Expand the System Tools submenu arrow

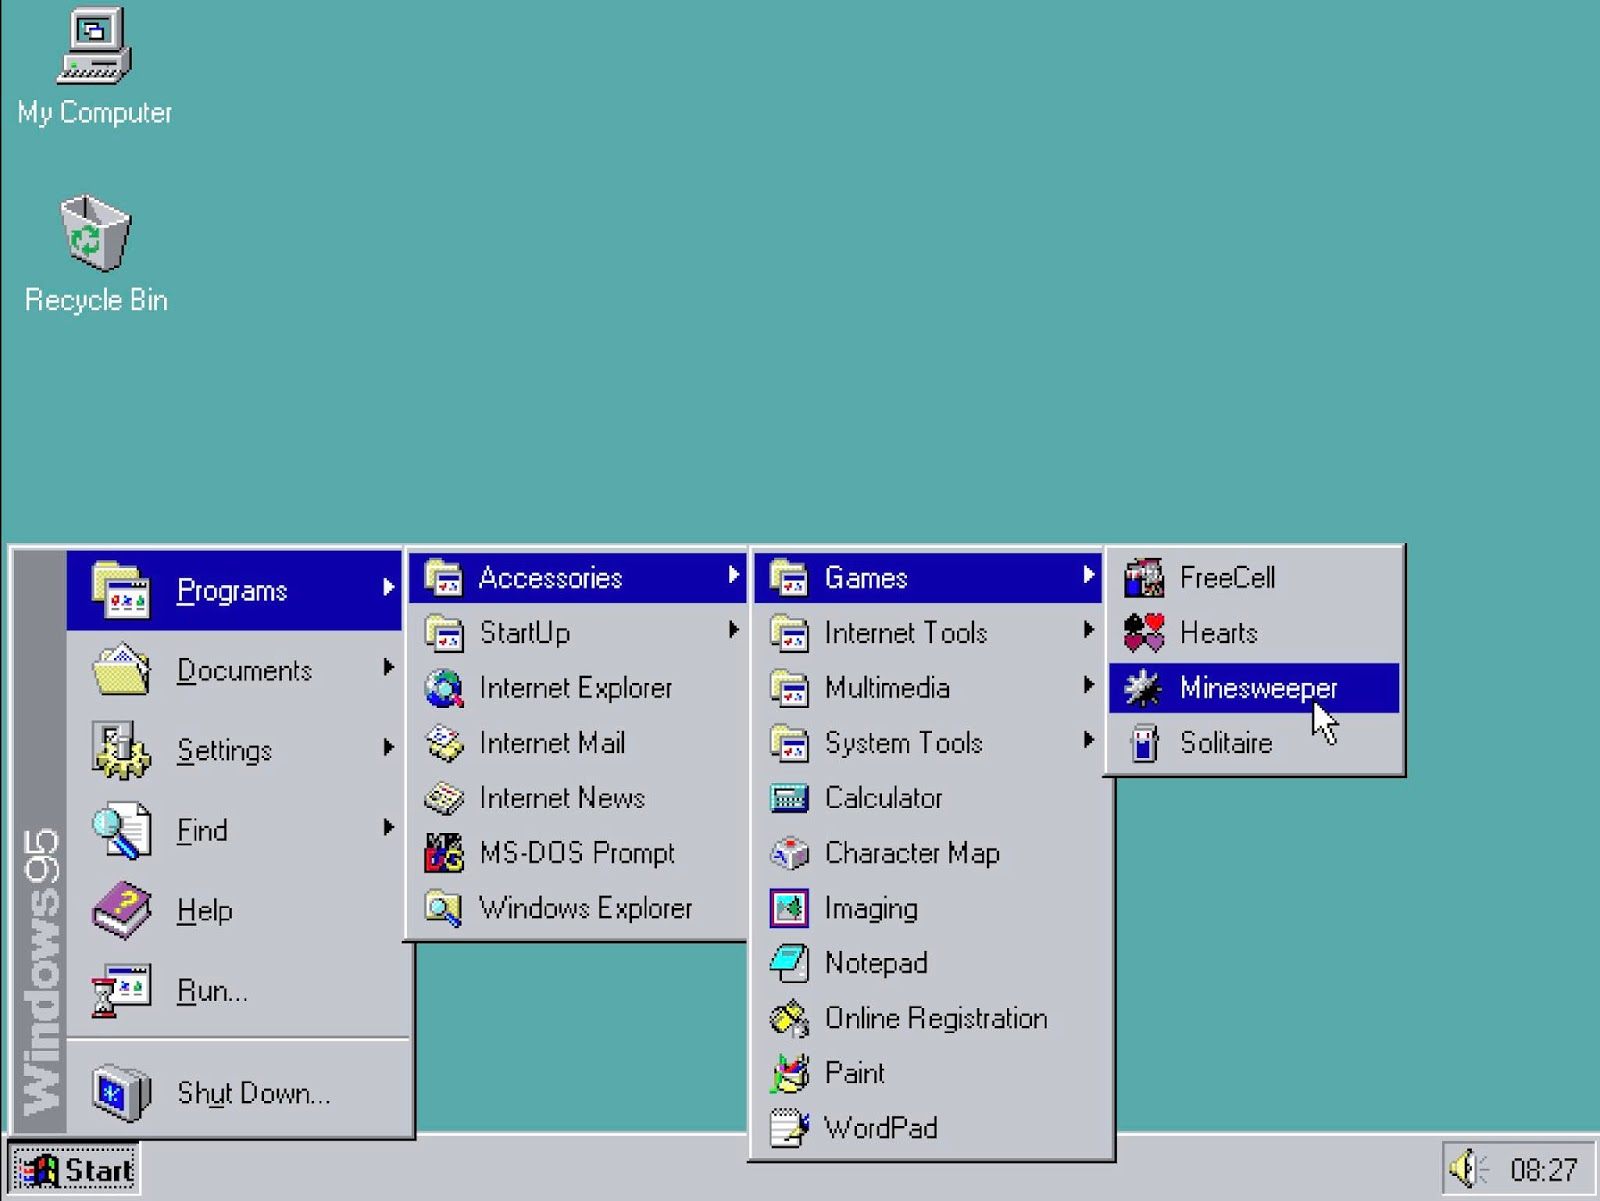click(1088, 740)
